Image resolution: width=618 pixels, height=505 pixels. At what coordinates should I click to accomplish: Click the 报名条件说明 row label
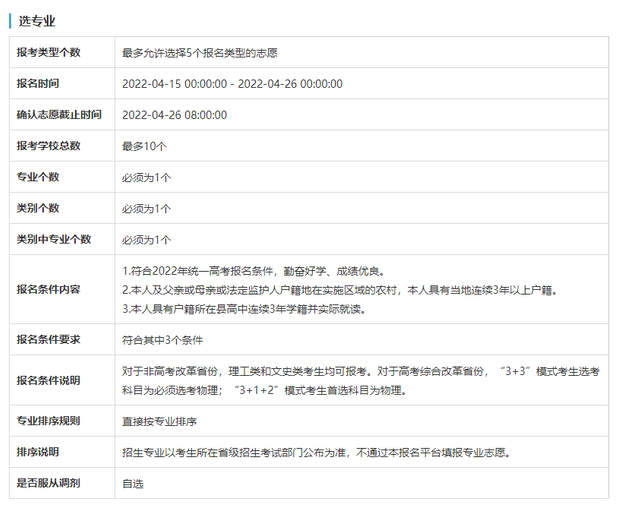coord(49,380)
